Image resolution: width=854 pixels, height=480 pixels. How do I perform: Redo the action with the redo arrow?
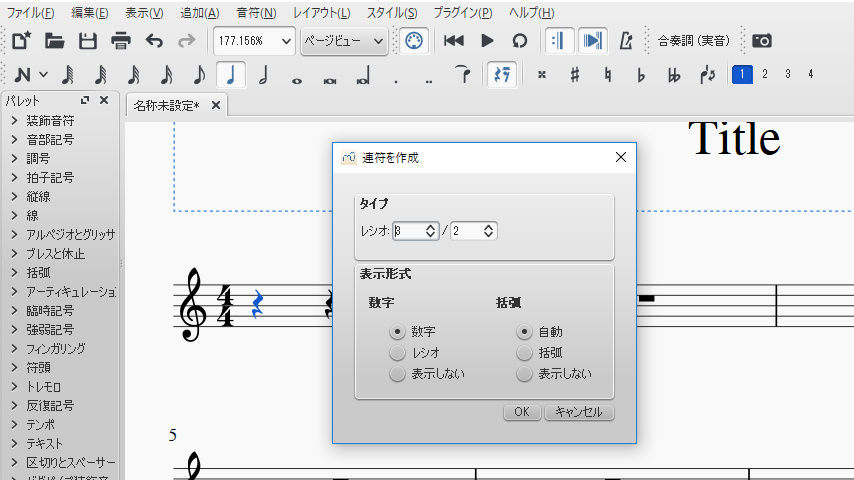187,41
